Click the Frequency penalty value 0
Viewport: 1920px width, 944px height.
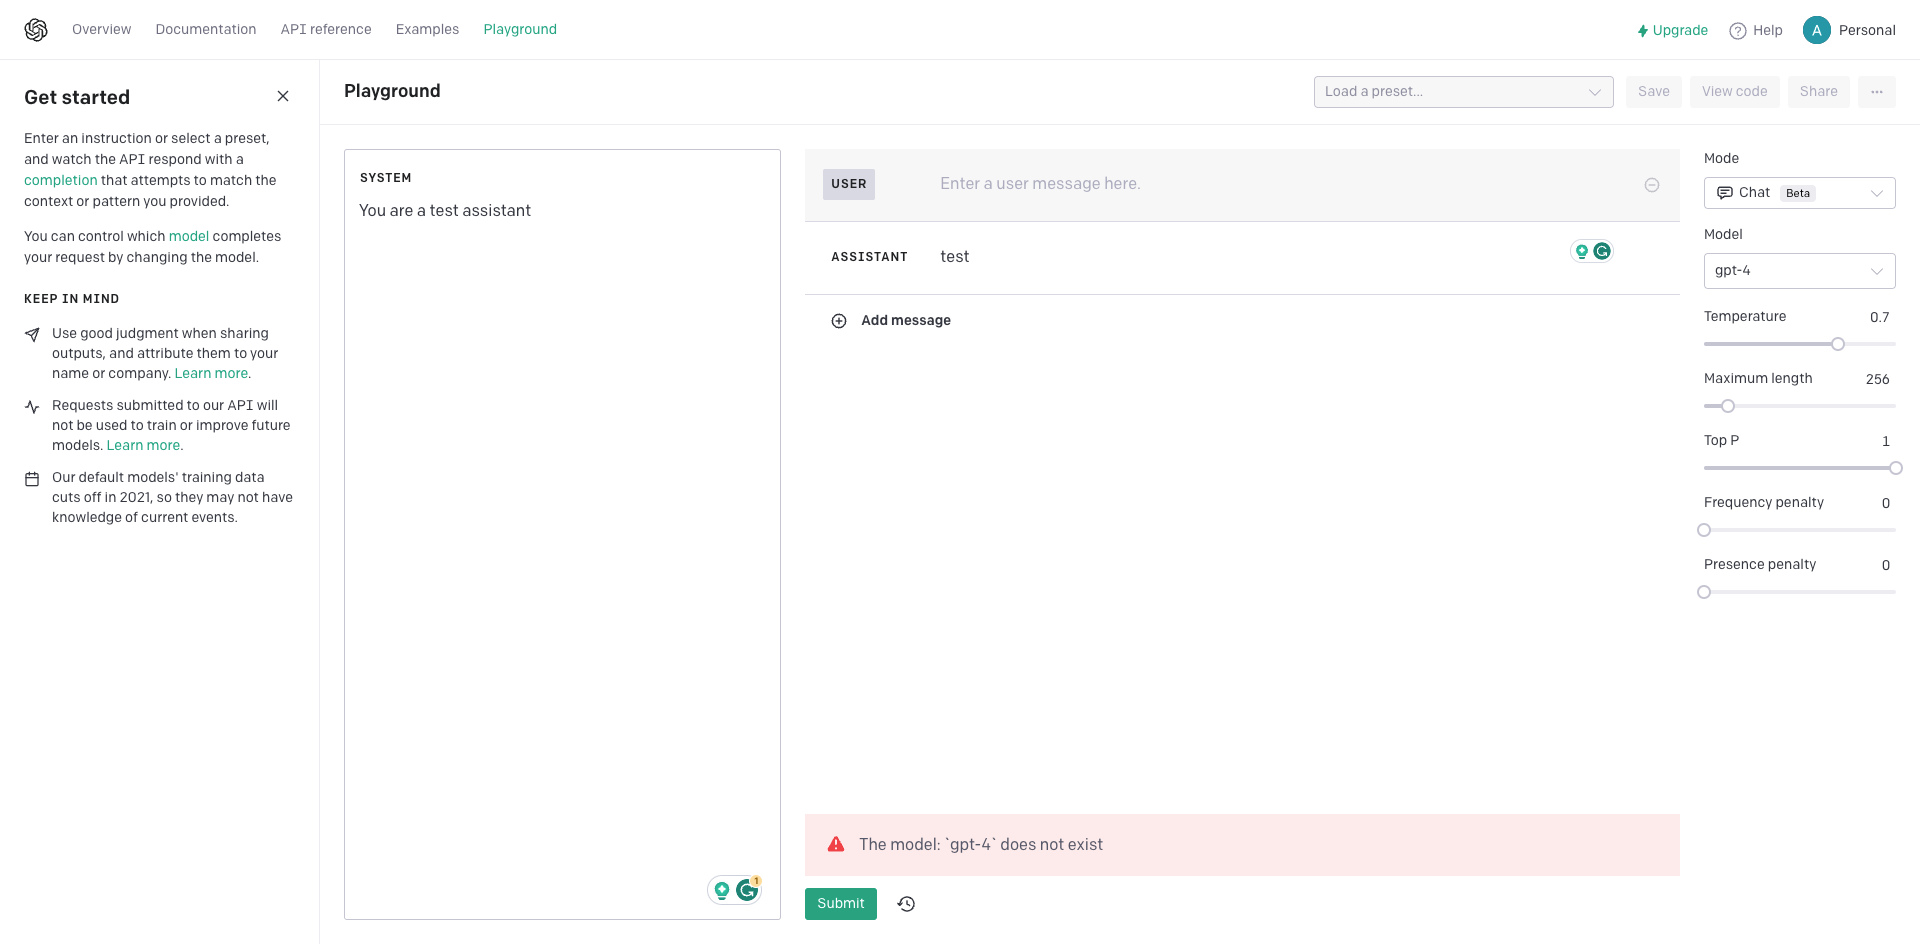tap(1886, 503)
